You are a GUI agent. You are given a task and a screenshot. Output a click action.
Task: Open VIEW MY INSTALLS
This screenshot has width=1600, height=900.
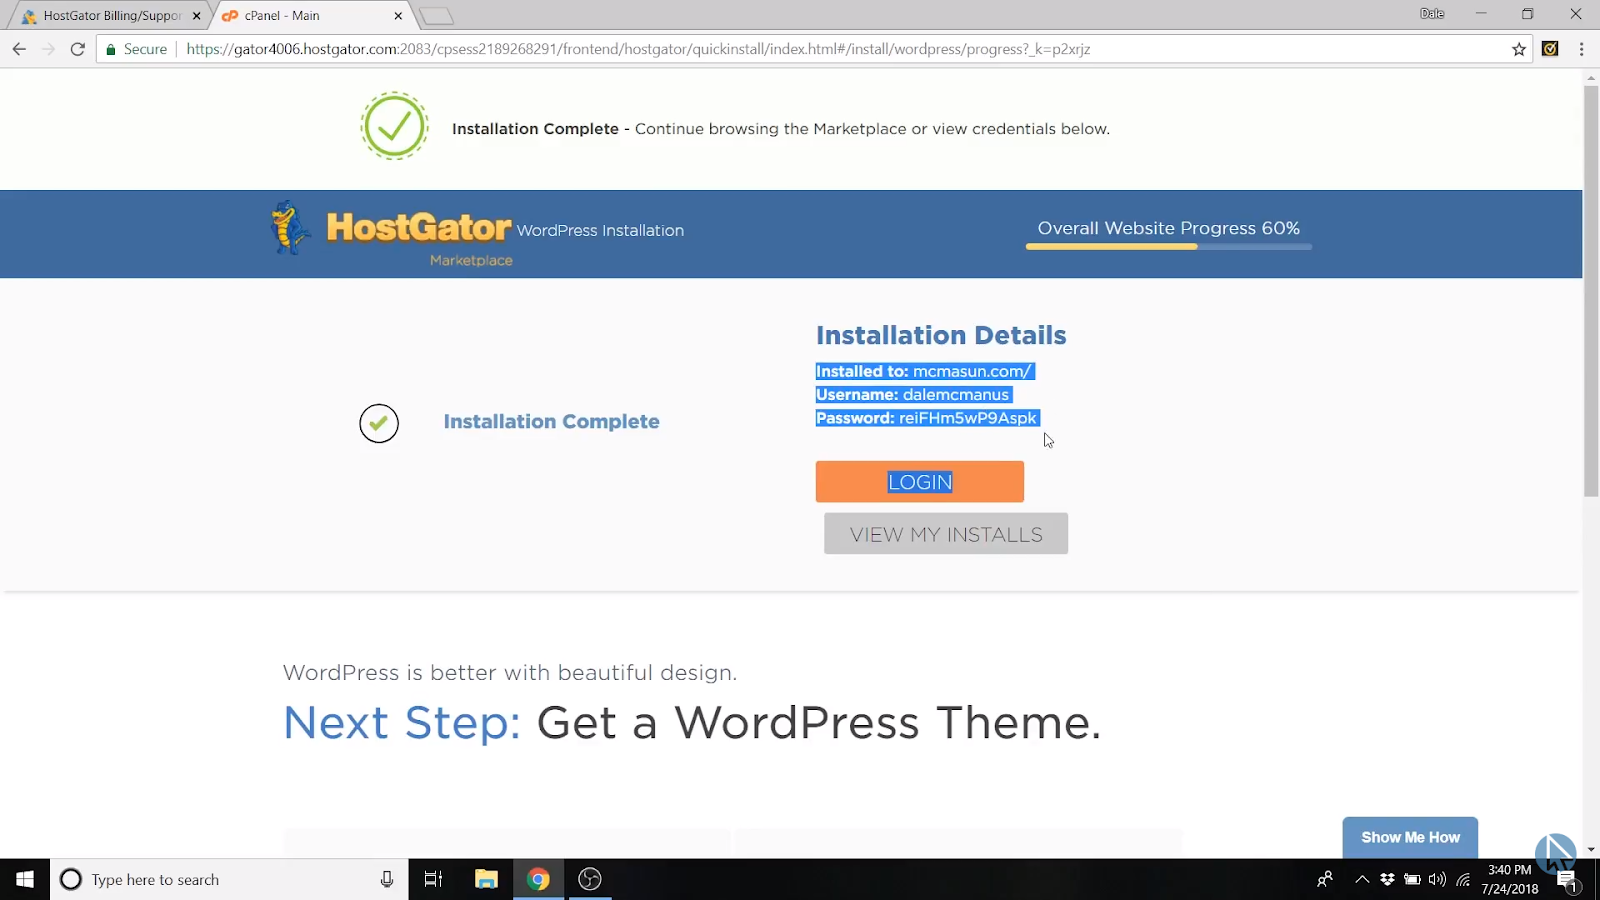(x=946, y=534)
